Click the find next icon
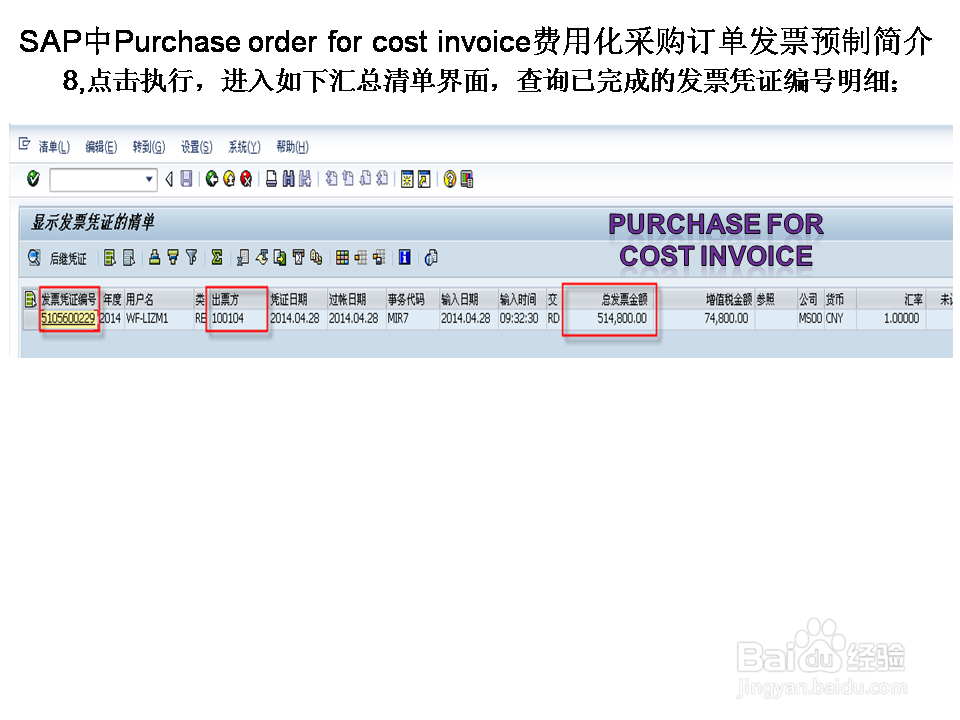This screenshot has height=720, width=960. tap(307, 179)
